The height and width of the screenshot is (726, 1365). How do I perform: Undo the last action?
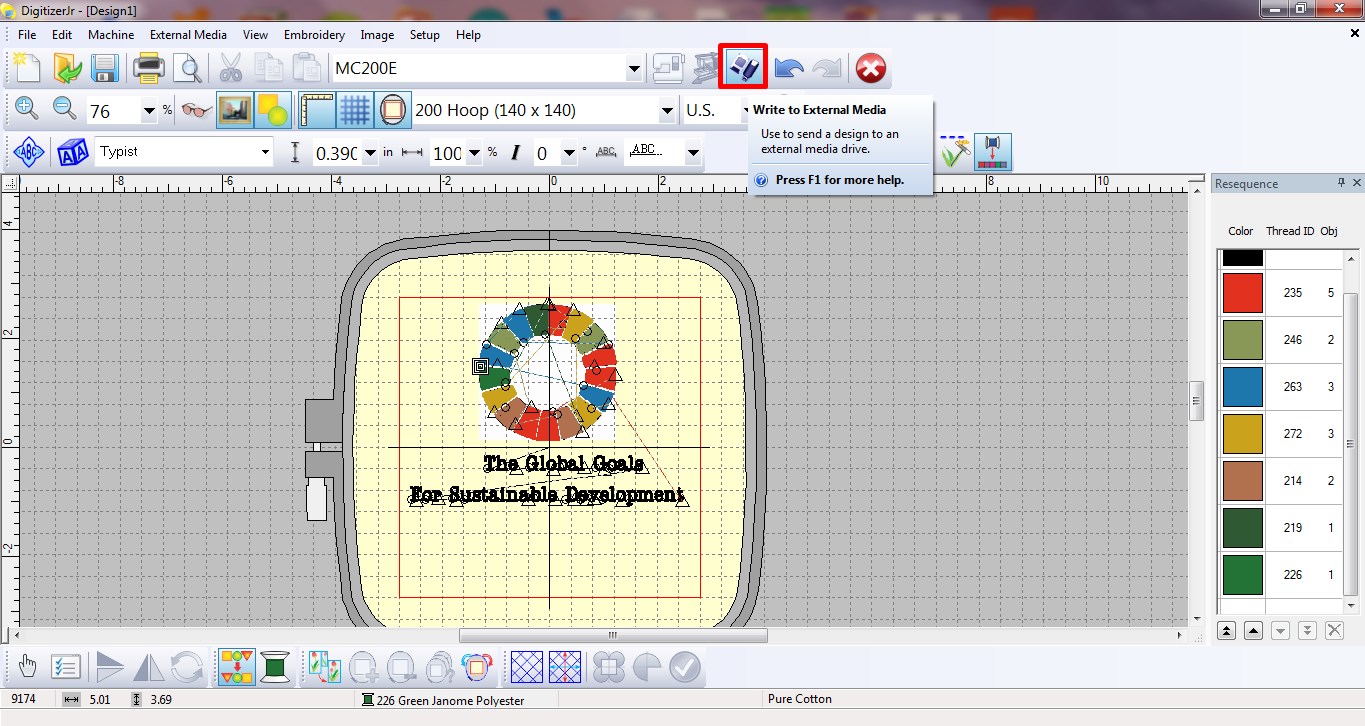click(x=789, y=68)
